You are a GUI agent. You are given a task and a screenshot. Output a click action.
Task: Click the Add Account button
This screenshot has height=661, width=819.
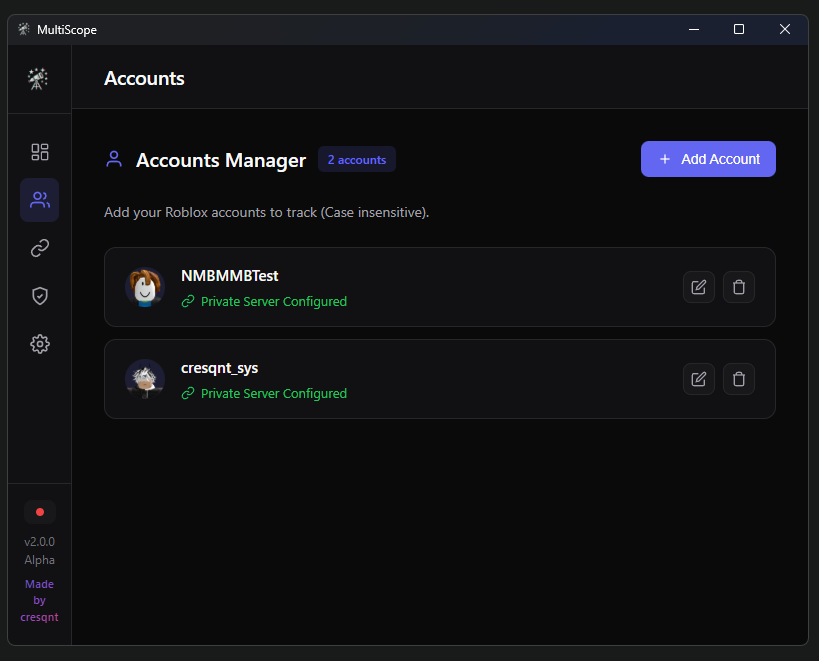pyautogui.click(x=708, y=159)
